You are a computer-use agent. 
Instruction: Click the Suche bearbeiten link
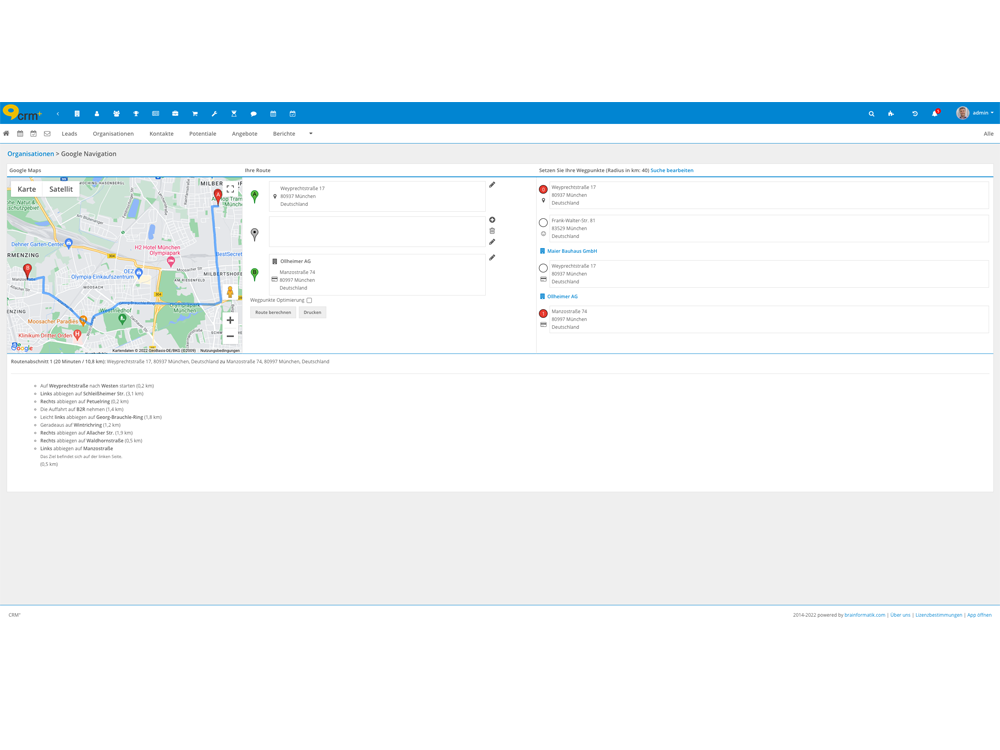[672, 171]
